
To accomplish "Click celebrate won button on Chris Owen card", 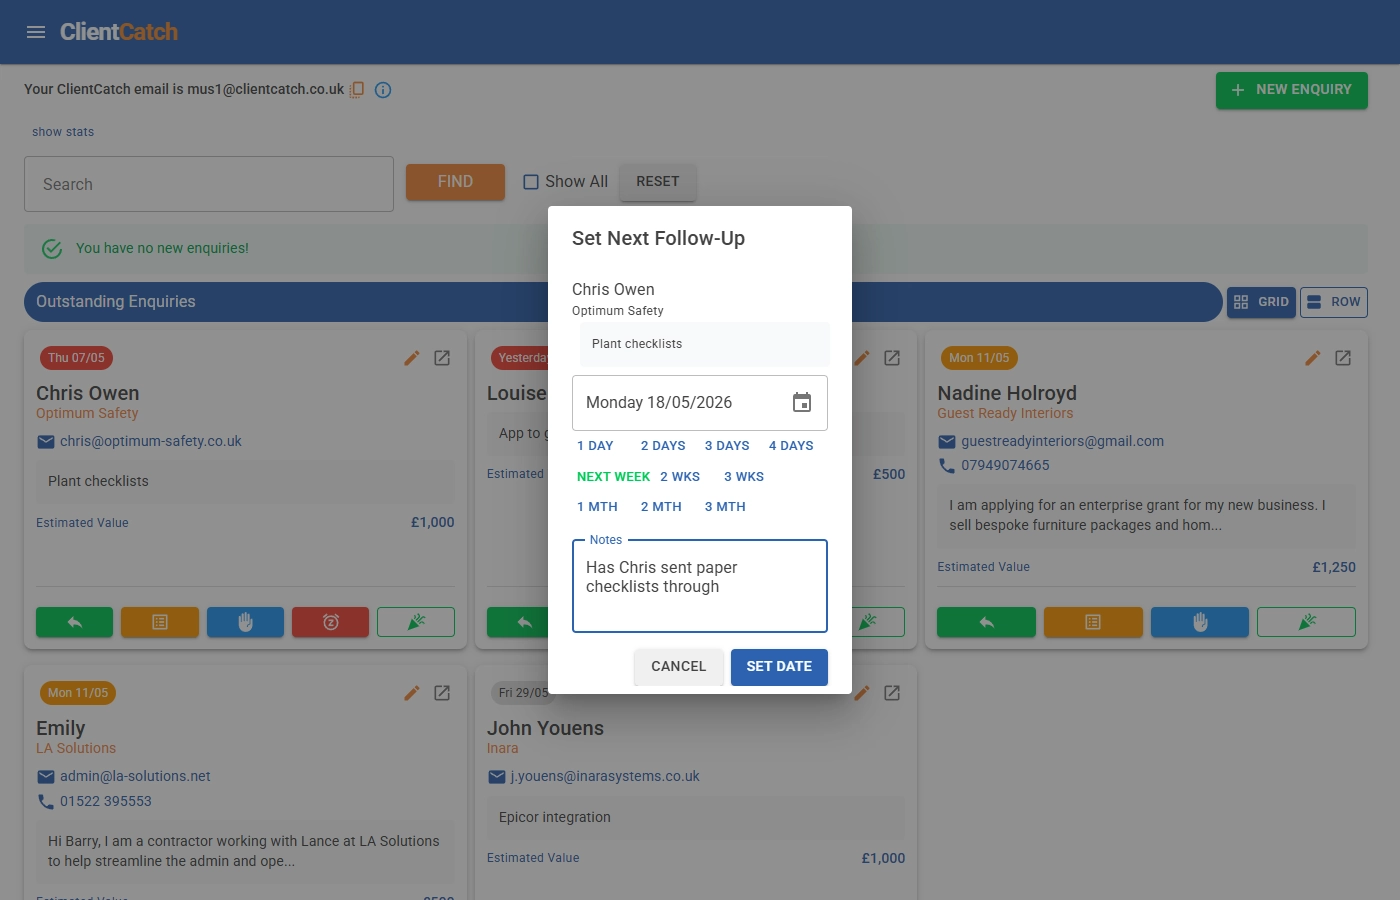I will (416, 622).
